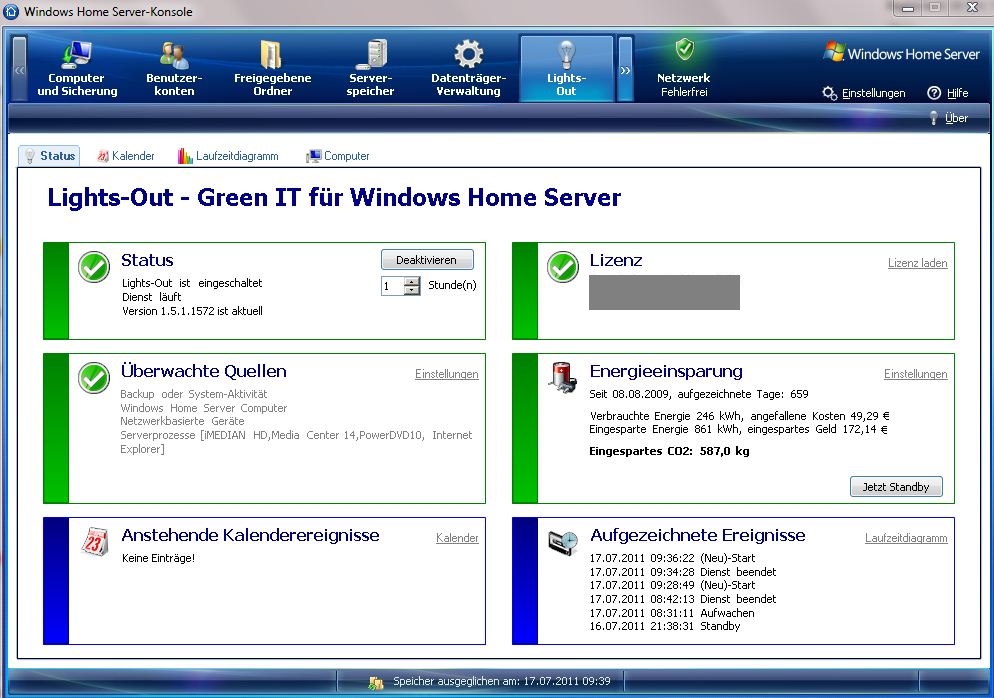Click the Windows Home Server-Konsole title icon
994x698 pixels.
11,11
